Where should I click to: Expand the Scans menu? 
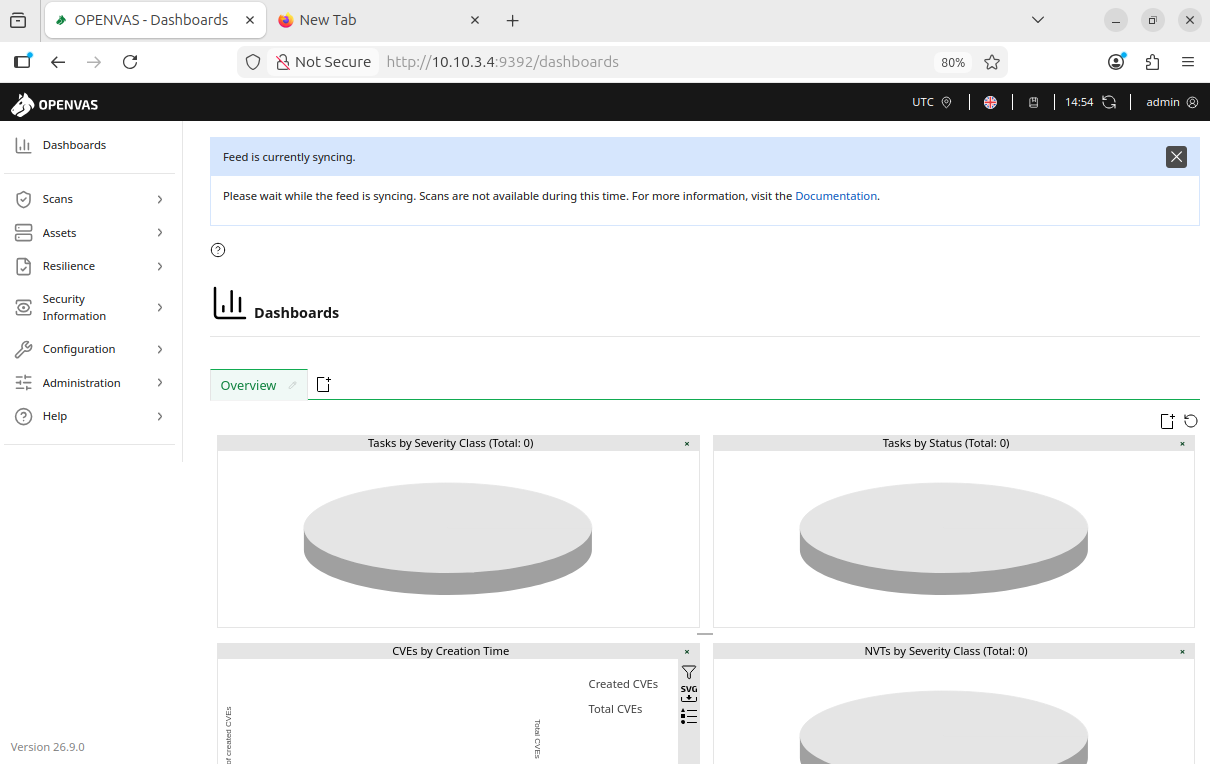pyautogui.click(x=89, y=199)
